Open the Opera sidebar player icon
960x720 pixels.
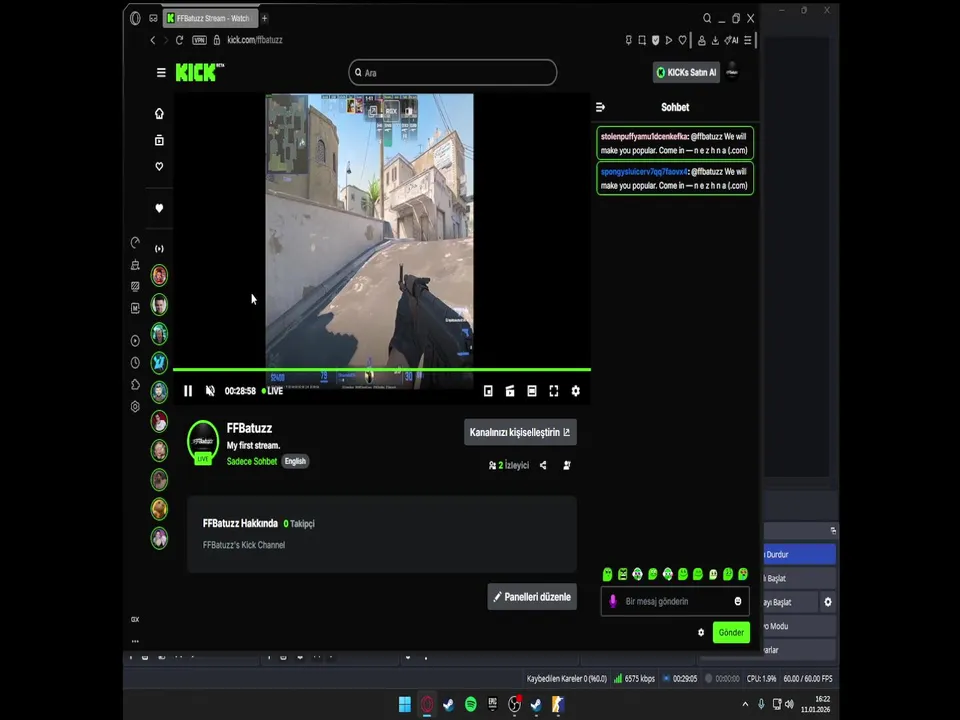click(135, 340)
